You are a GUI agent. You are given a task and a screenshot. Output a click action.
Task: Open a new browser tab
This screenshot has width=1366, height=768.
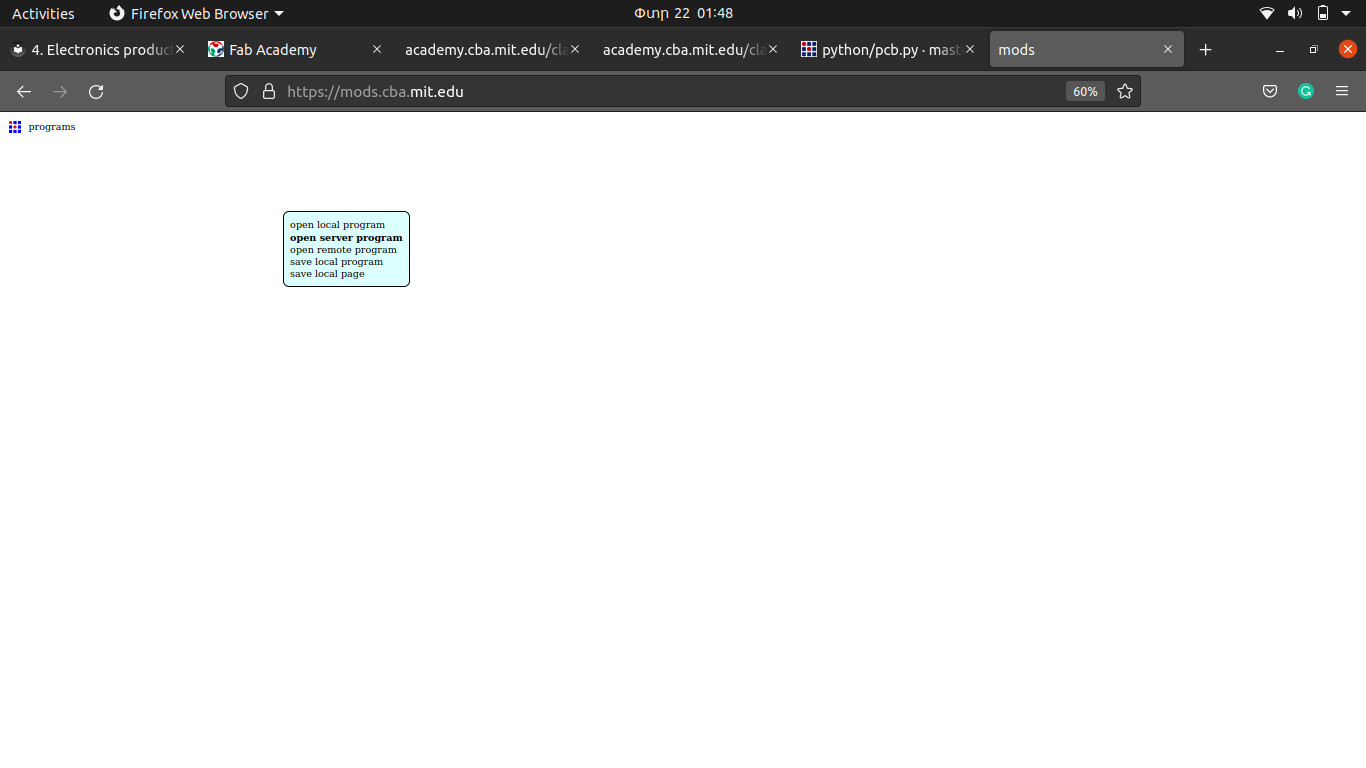(1205, 50)
